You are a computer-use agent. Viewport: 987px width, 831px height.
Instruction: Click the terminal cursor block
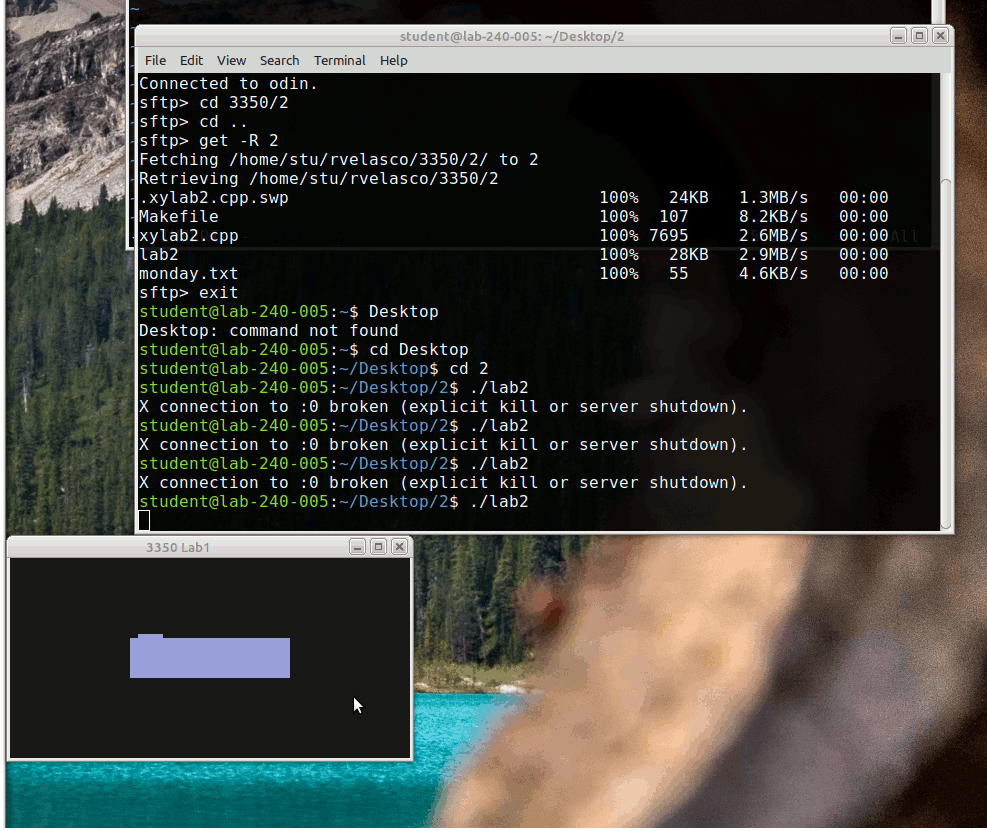[x=144, y=521]
